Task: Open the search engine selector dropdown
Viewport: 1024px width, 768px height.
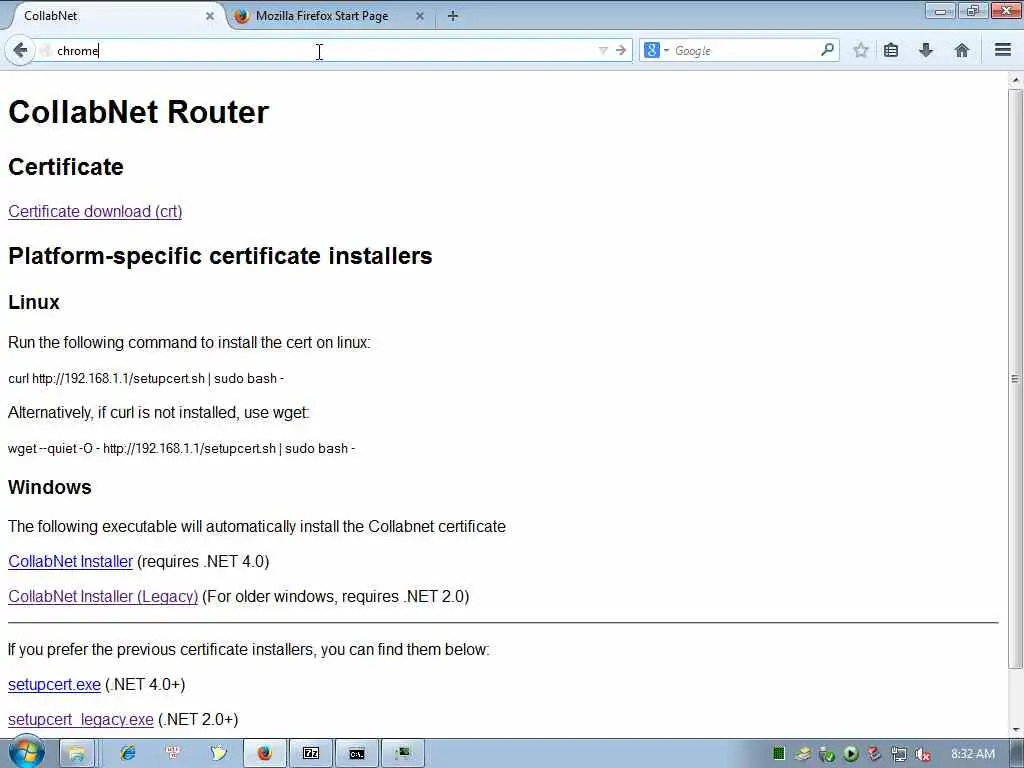Action: tap(656, 50)
